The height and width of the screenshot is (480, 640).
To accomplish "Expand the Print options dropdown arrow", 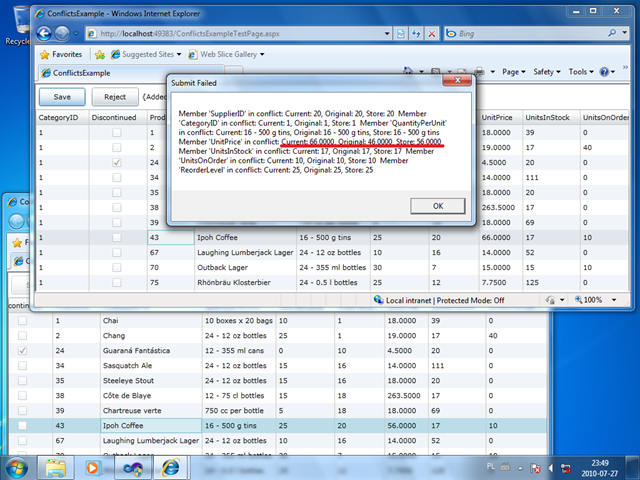I will pos(493,72).
